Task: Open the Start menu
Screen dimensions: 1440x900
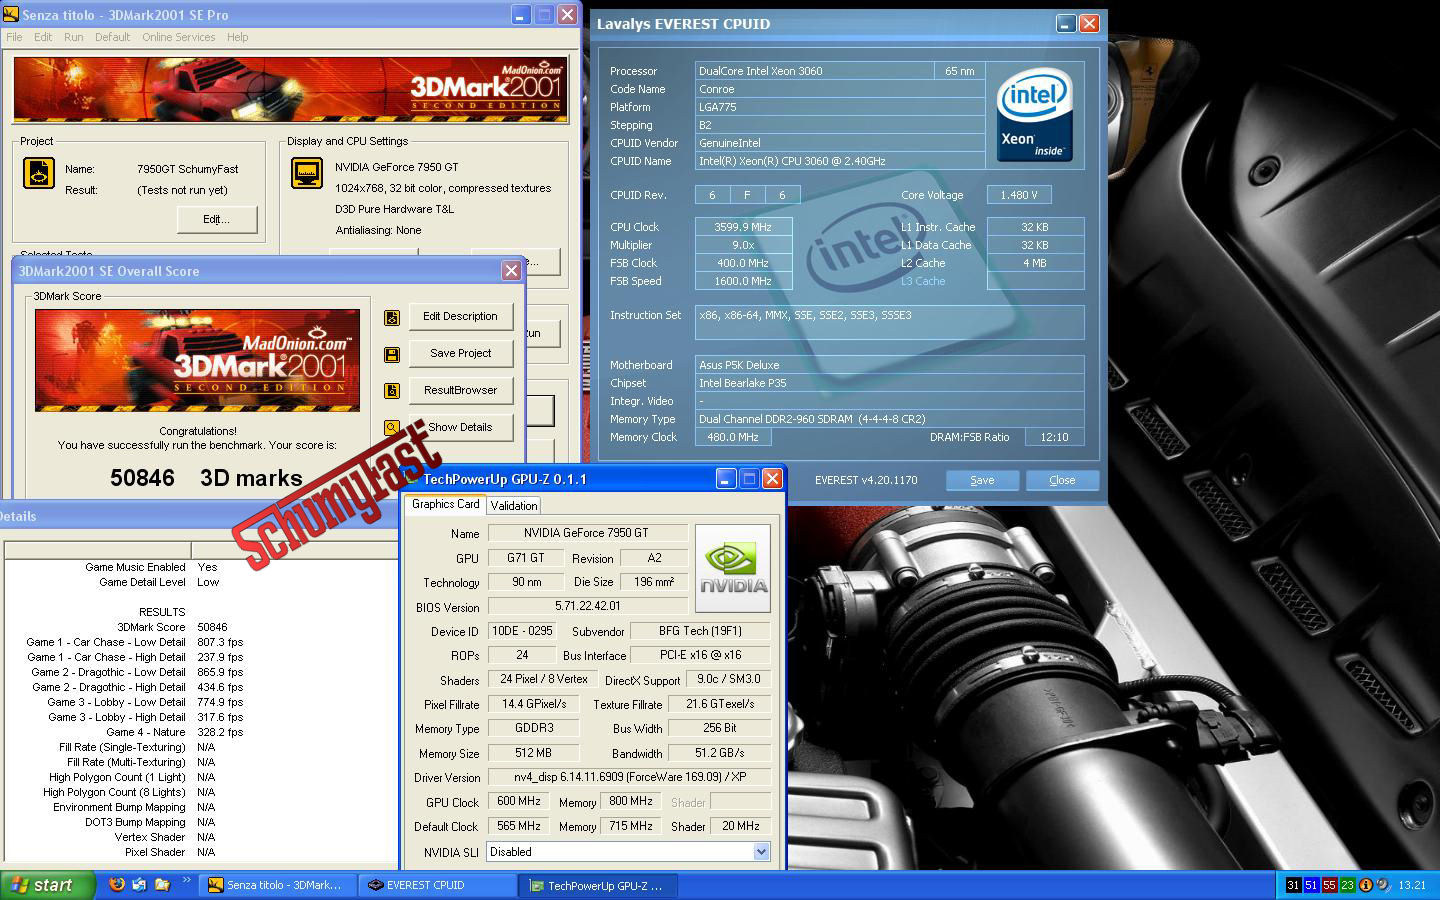Action: point(48,885)
